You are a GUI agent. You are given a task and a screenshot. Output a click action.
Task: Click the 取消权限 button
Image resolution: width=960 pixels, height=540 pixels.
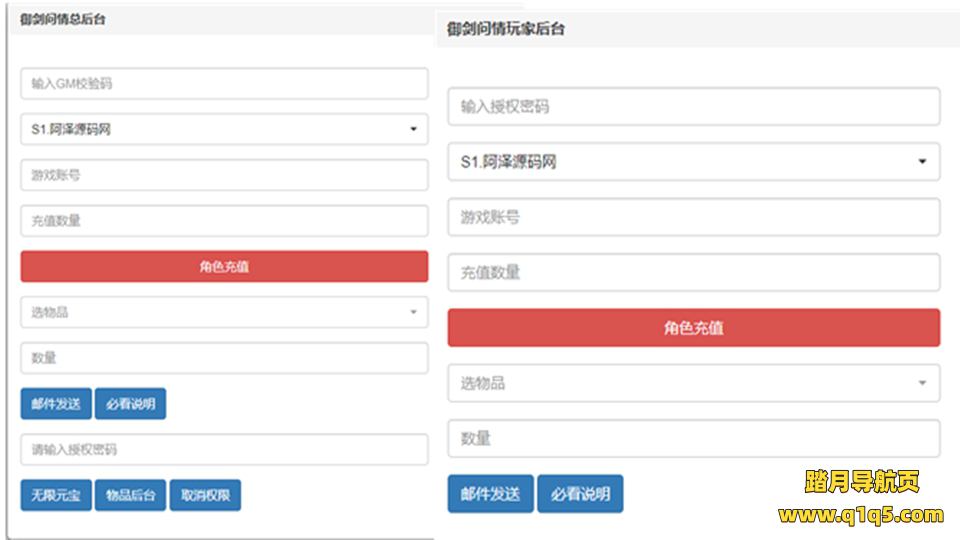pos(205,495)
